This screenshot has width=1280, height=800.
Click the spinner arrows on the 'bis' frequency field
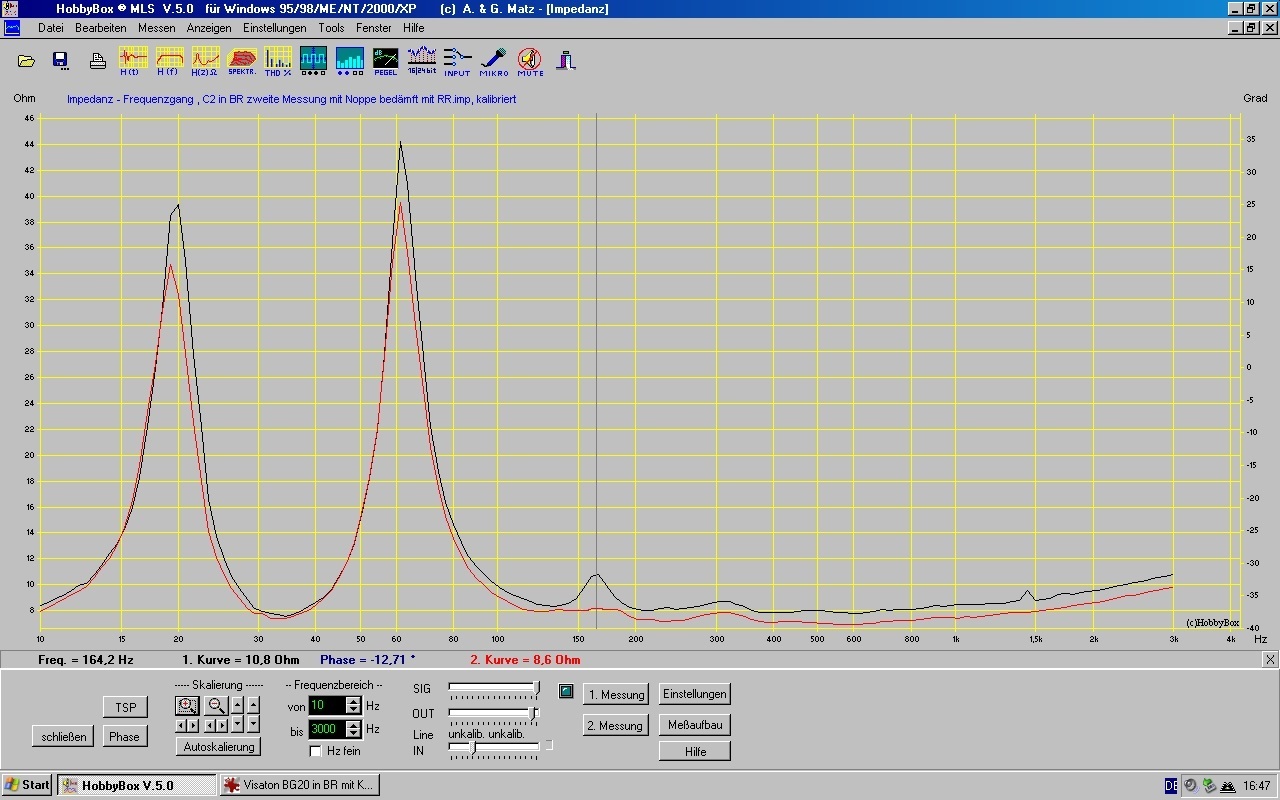(x=353, y=730)
